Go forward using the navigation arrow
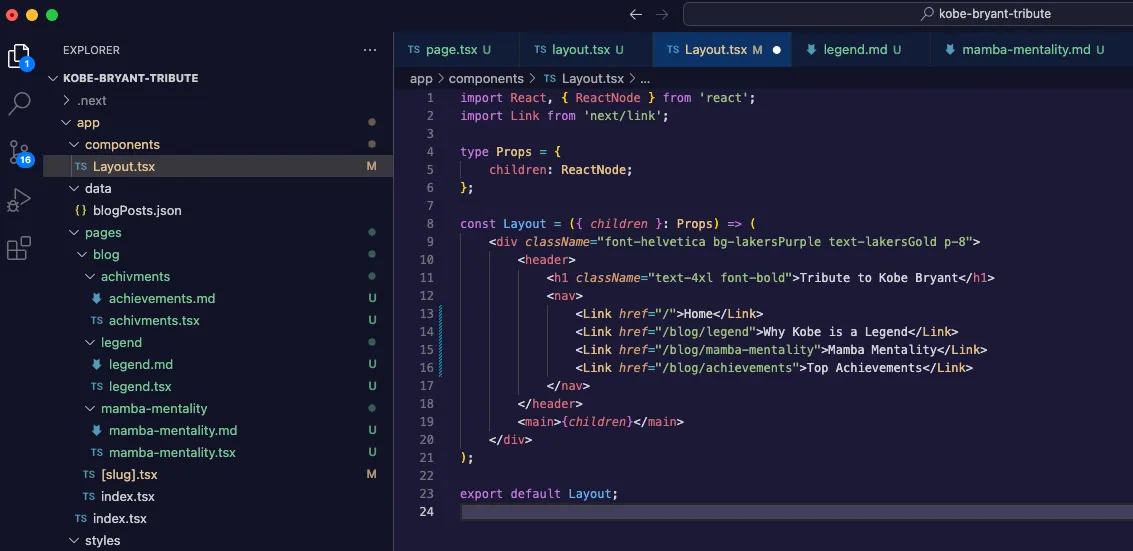The width and height of the screenshot is (1133, 551). (661, 14)
